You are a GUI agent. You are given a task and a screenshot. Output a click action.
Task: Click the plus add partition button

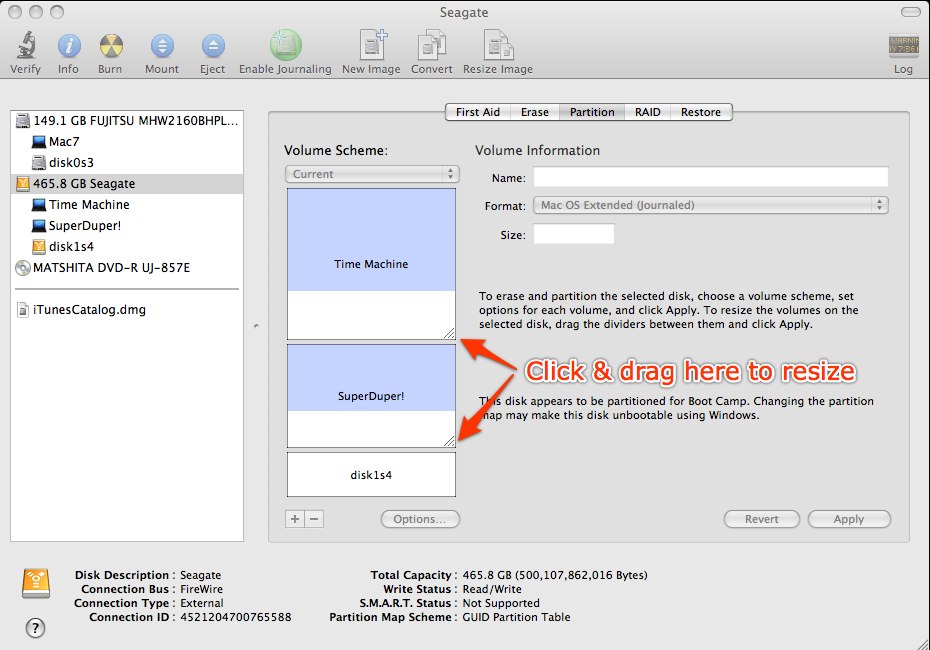(x=295, y=519)
